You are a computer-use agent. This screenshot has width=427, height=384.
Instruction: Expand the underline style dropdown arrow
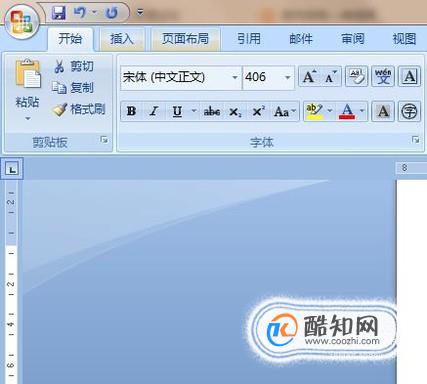(194, 111)
